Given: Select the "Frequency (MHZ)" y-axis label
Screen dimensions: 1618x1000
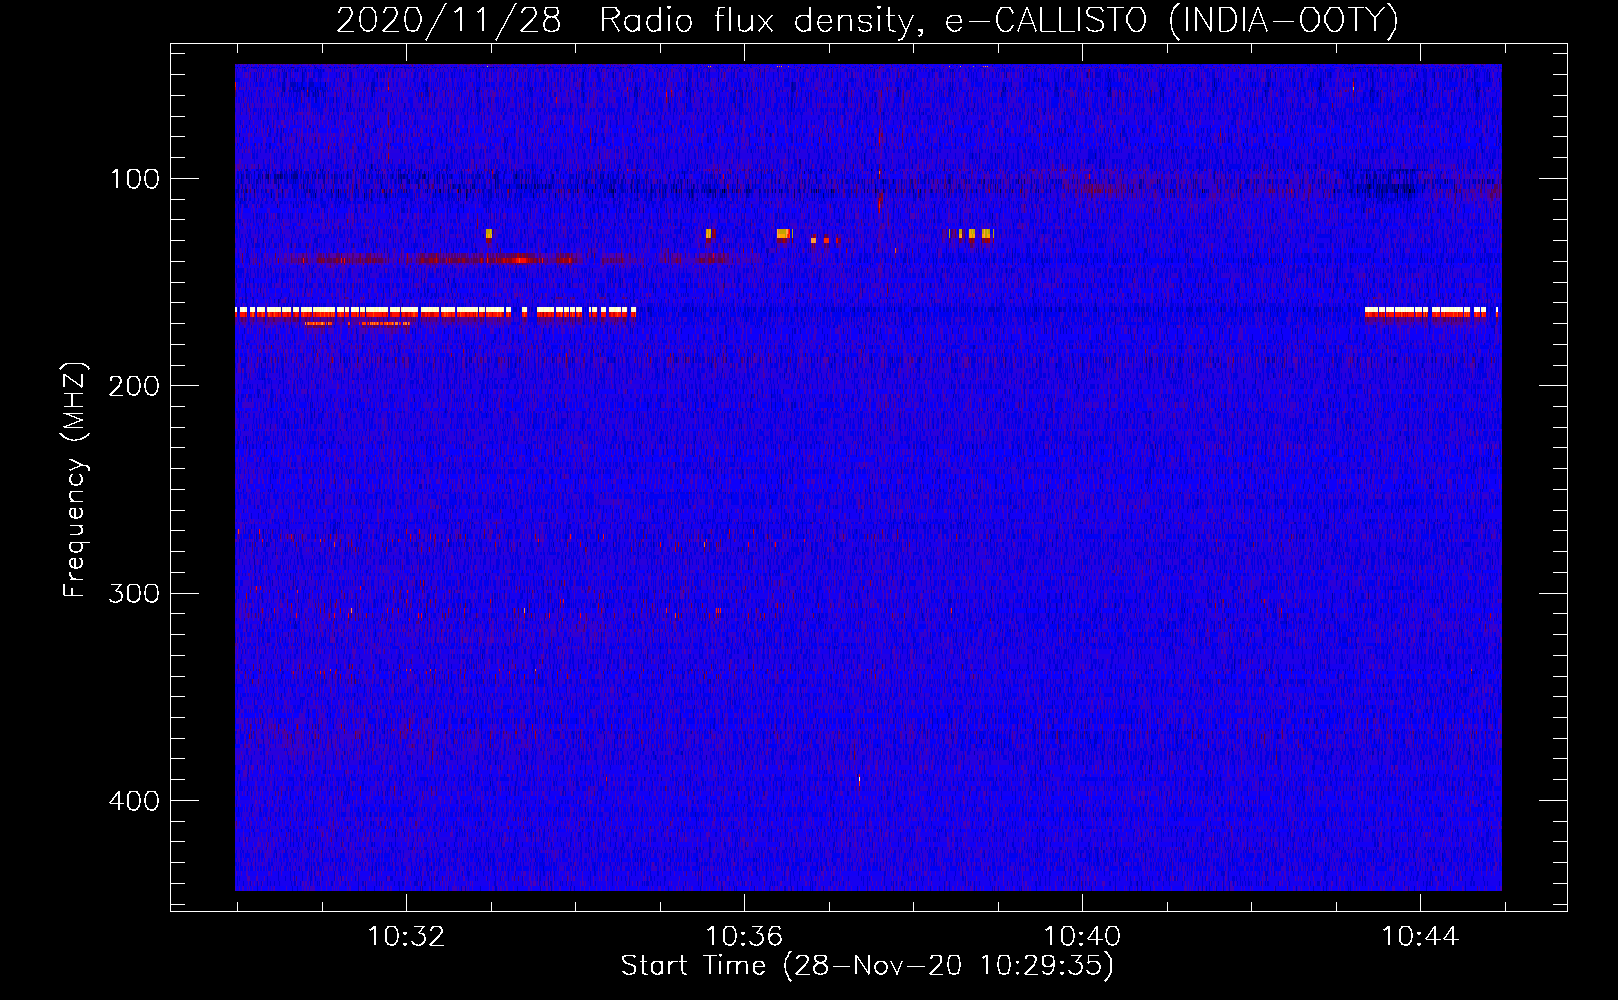Looking at the screenshot, I should point(75,480).
